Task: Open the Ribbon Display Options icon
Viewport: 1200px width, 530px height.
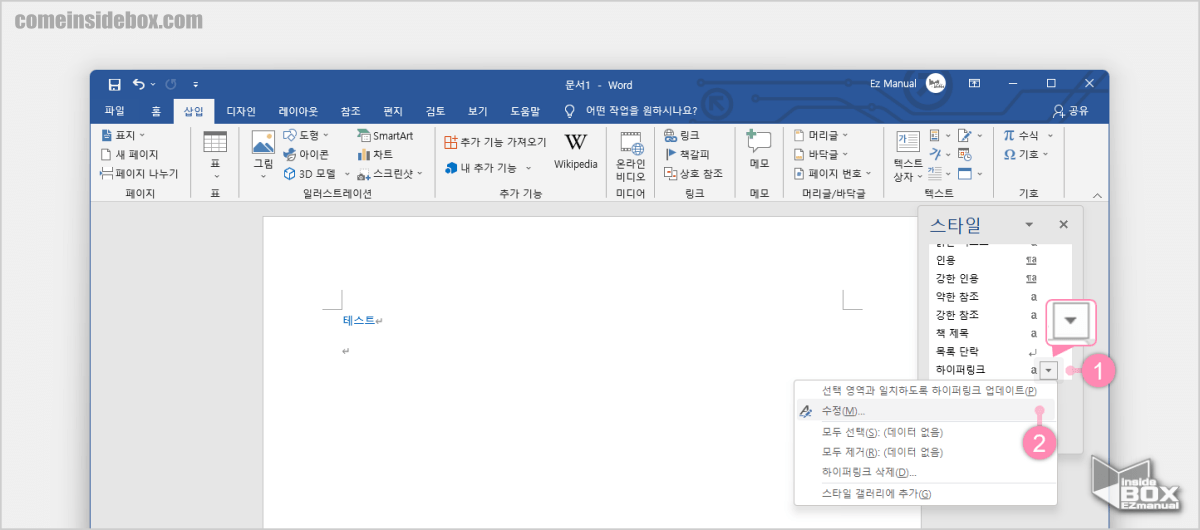Action: [974, 84]
